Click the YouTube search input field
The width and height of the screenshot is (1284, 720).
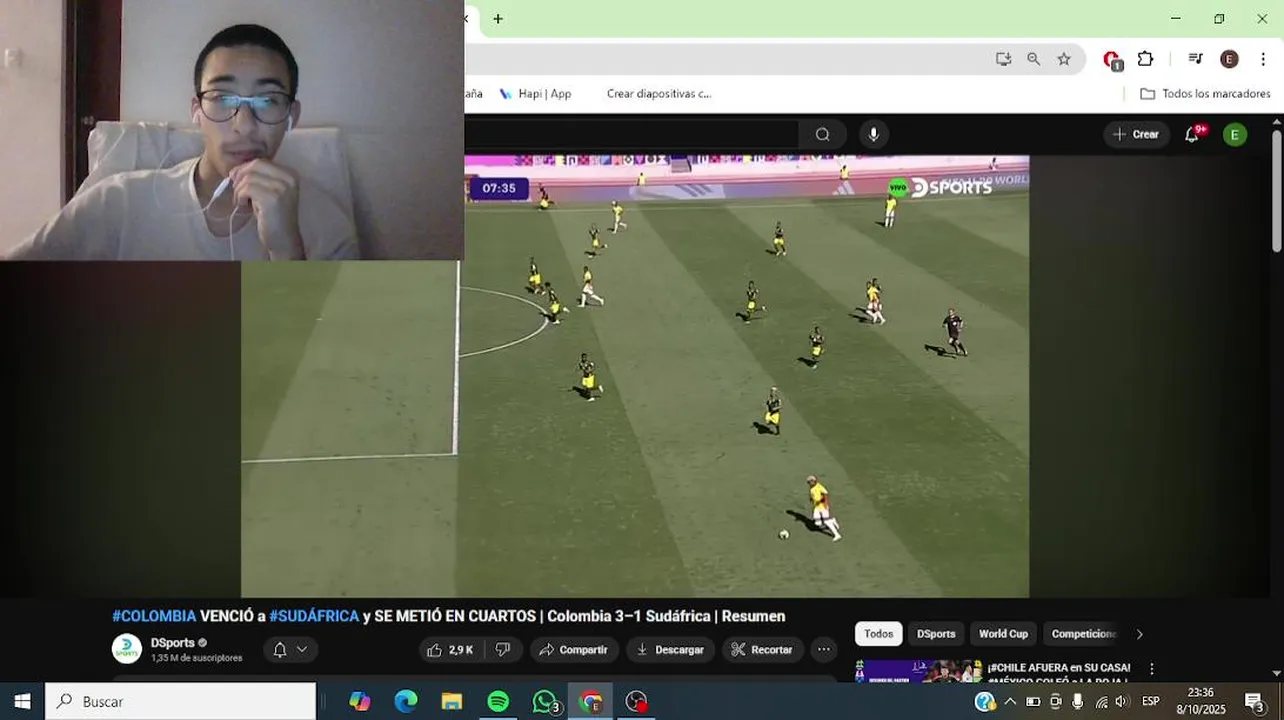point(632,134)
